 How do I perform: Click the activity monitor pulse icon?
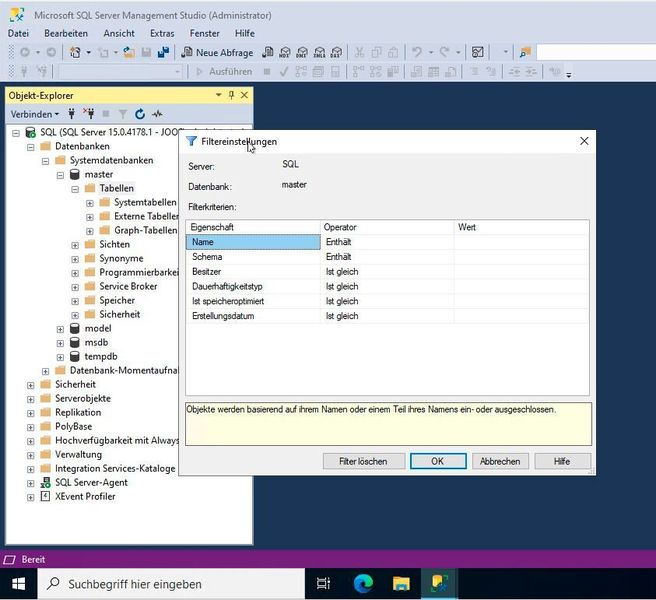click(x=157, y=114)
